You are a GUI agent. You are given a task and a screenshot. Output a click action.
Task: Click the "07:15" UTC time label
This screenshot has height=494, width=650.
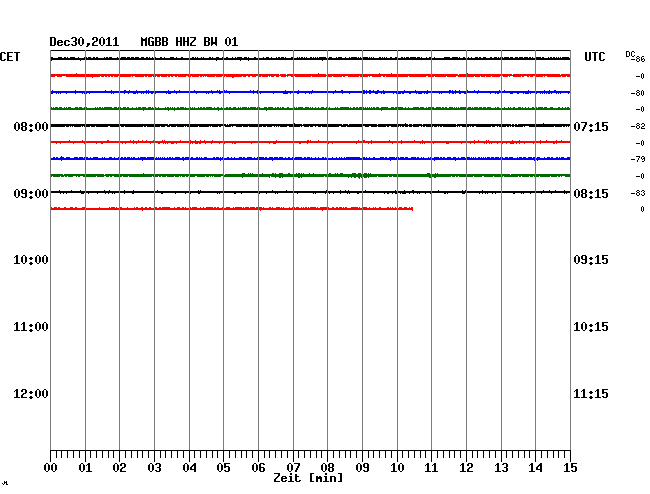coord(591,126)
